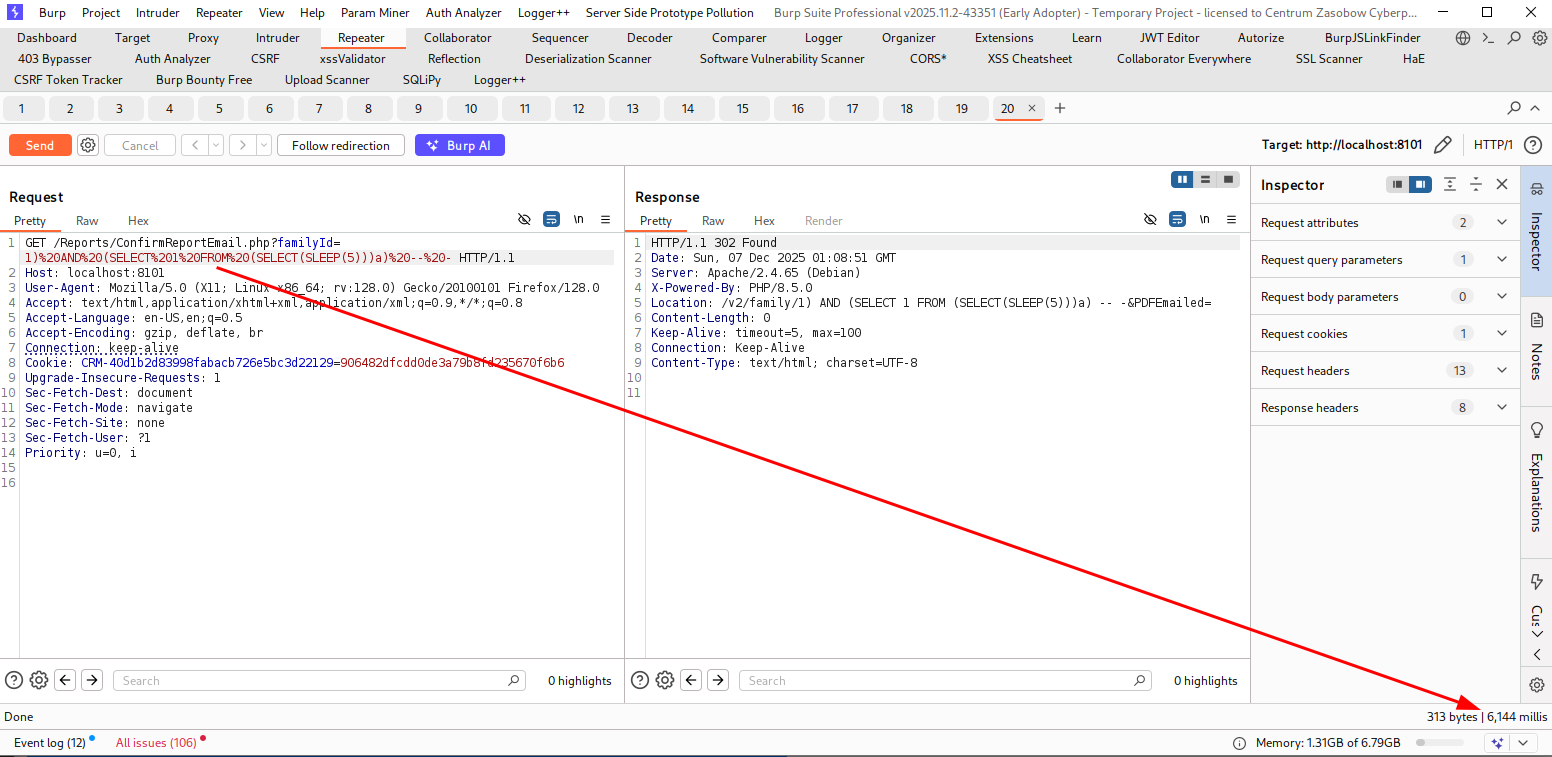Click Follow redirection button

pos(341,145)
